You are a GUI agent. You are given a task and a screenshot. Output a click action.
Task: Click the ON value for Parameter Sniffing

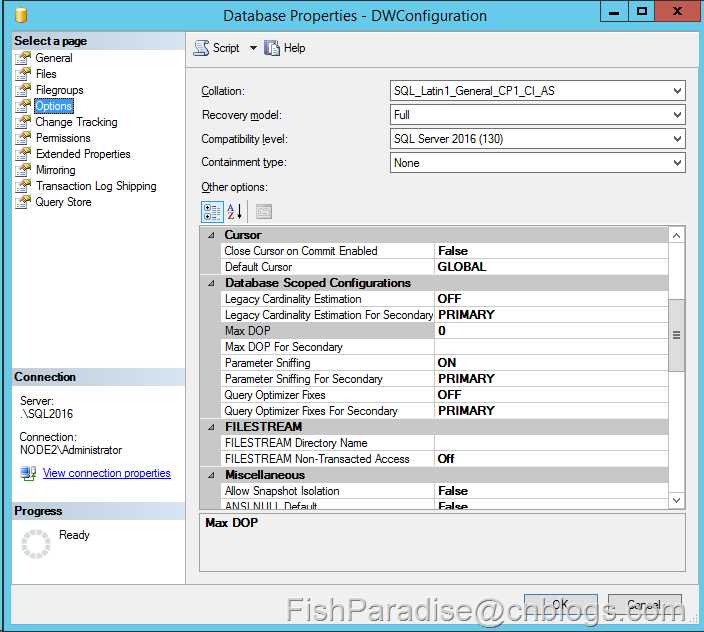[447, 363]
